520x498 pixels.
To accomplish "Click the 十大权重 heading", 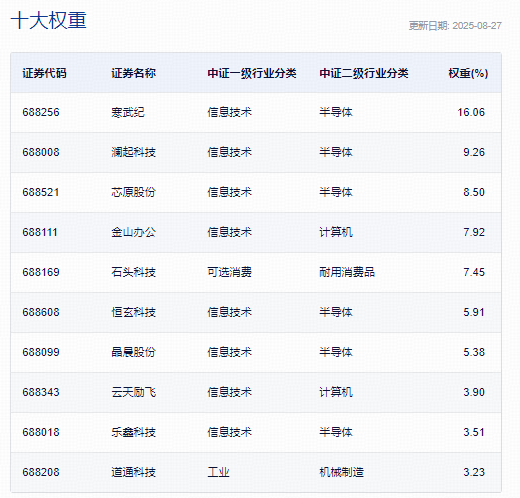I will pos(49,20).
